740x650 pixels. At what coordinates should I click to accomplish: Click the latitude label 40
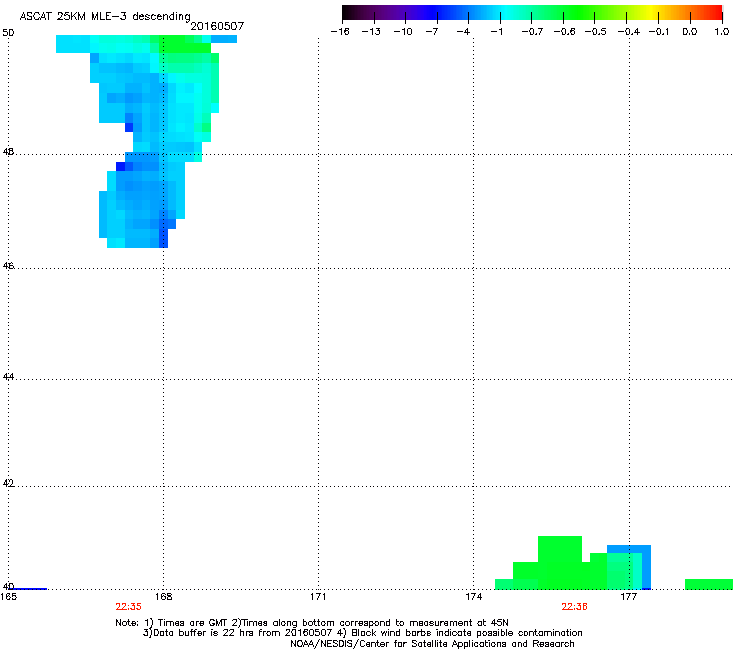8,586
